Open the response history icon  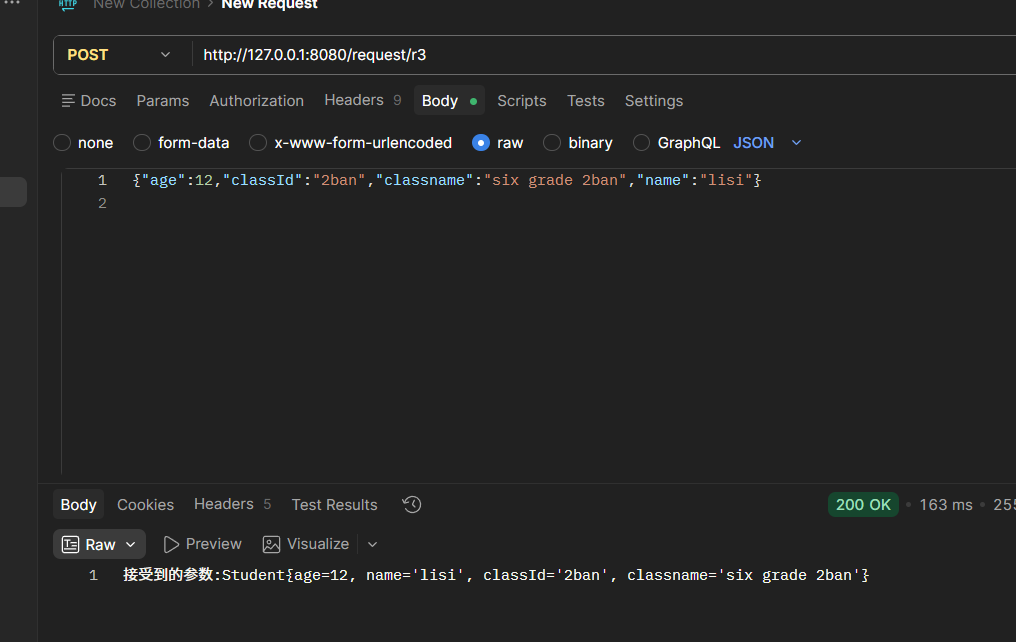coord(411,505)
